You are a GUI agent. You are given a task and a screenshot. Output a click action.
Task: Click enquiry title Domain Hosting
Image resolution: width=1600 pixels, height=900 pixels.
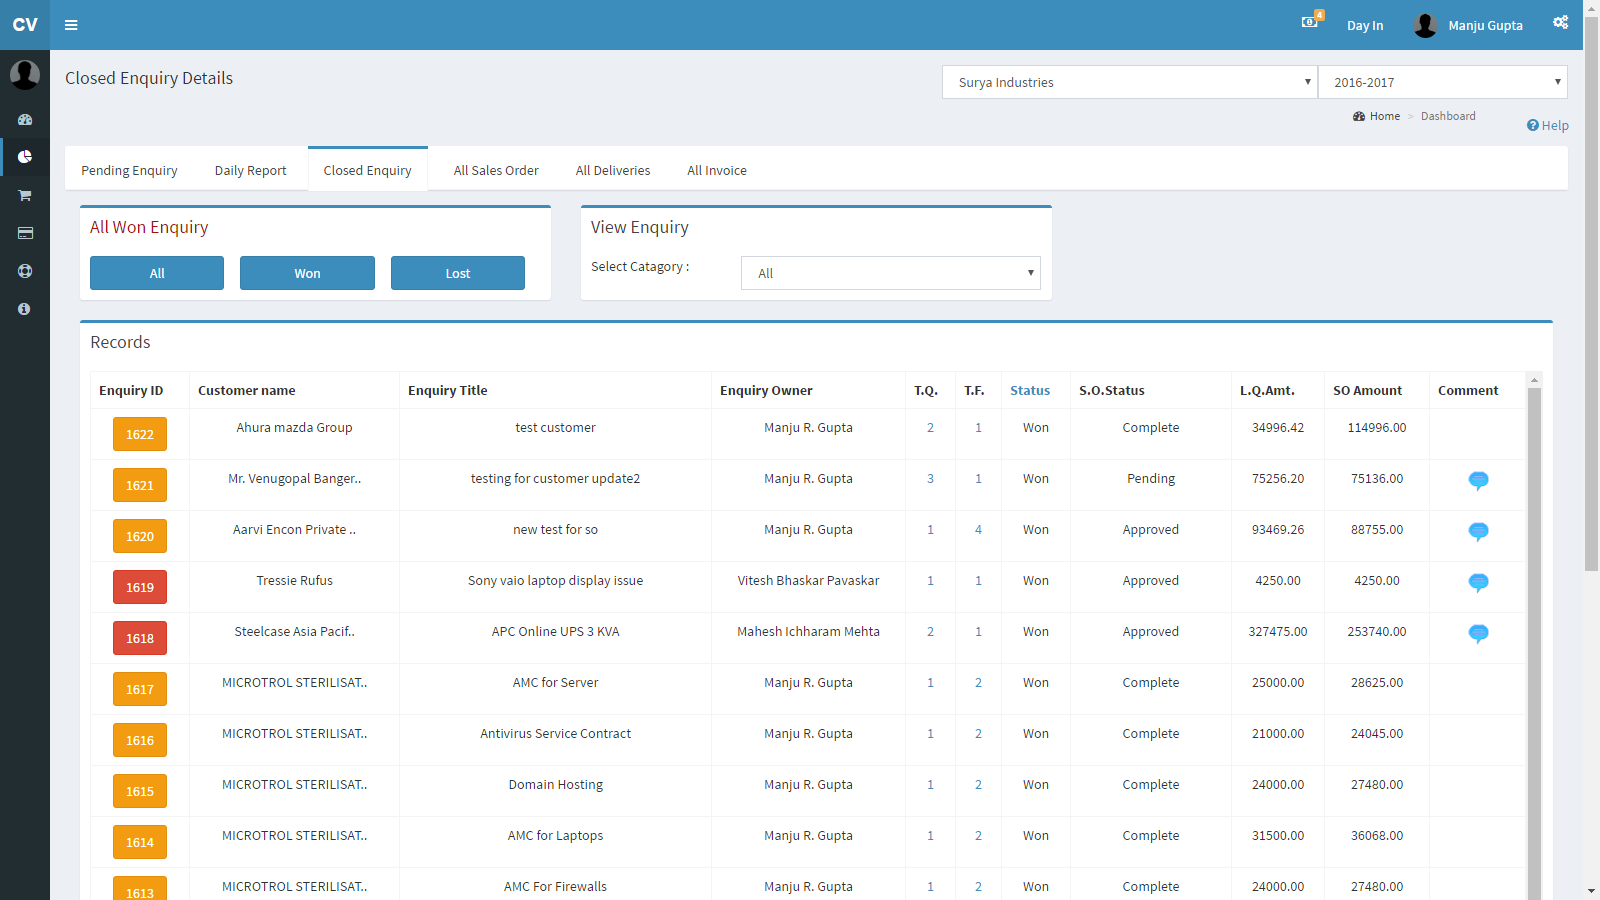point(555,784)
